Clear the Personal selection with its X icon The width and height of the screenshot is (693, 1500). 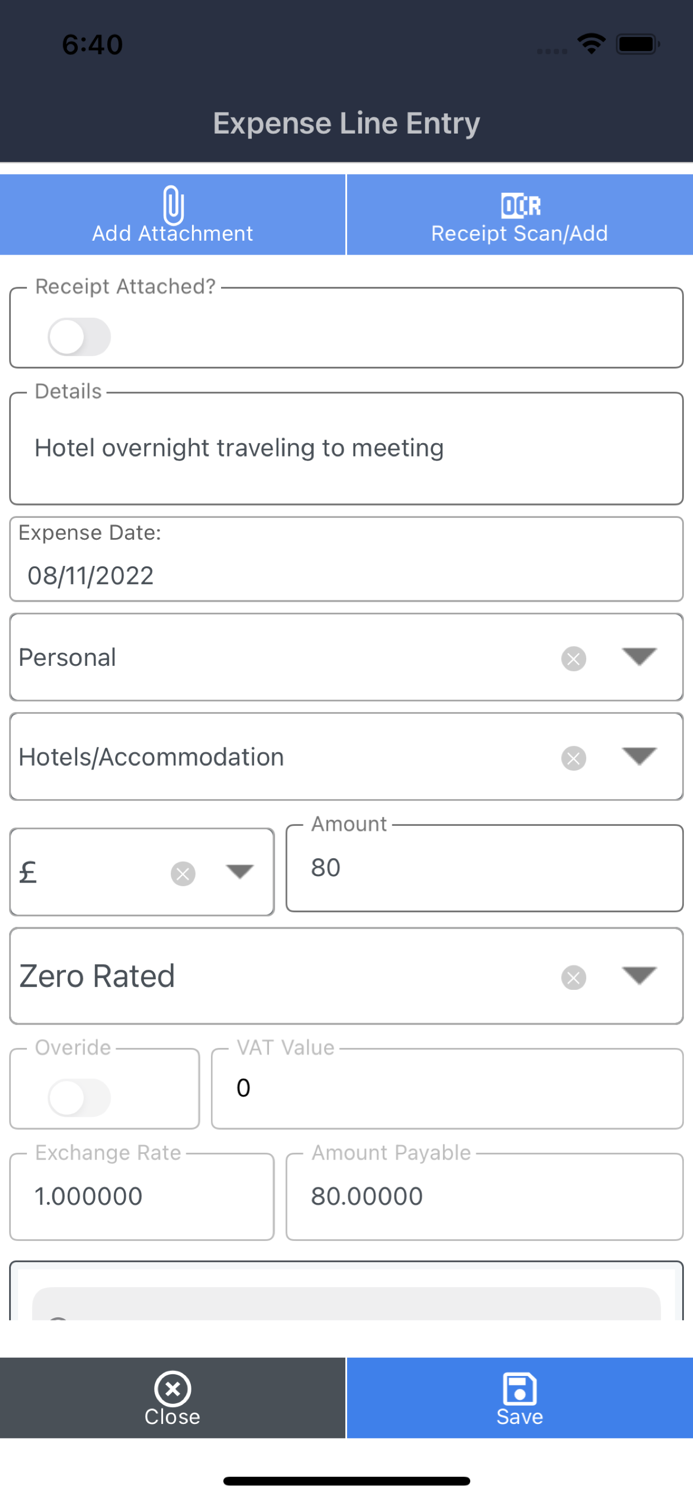pos(573,658)
